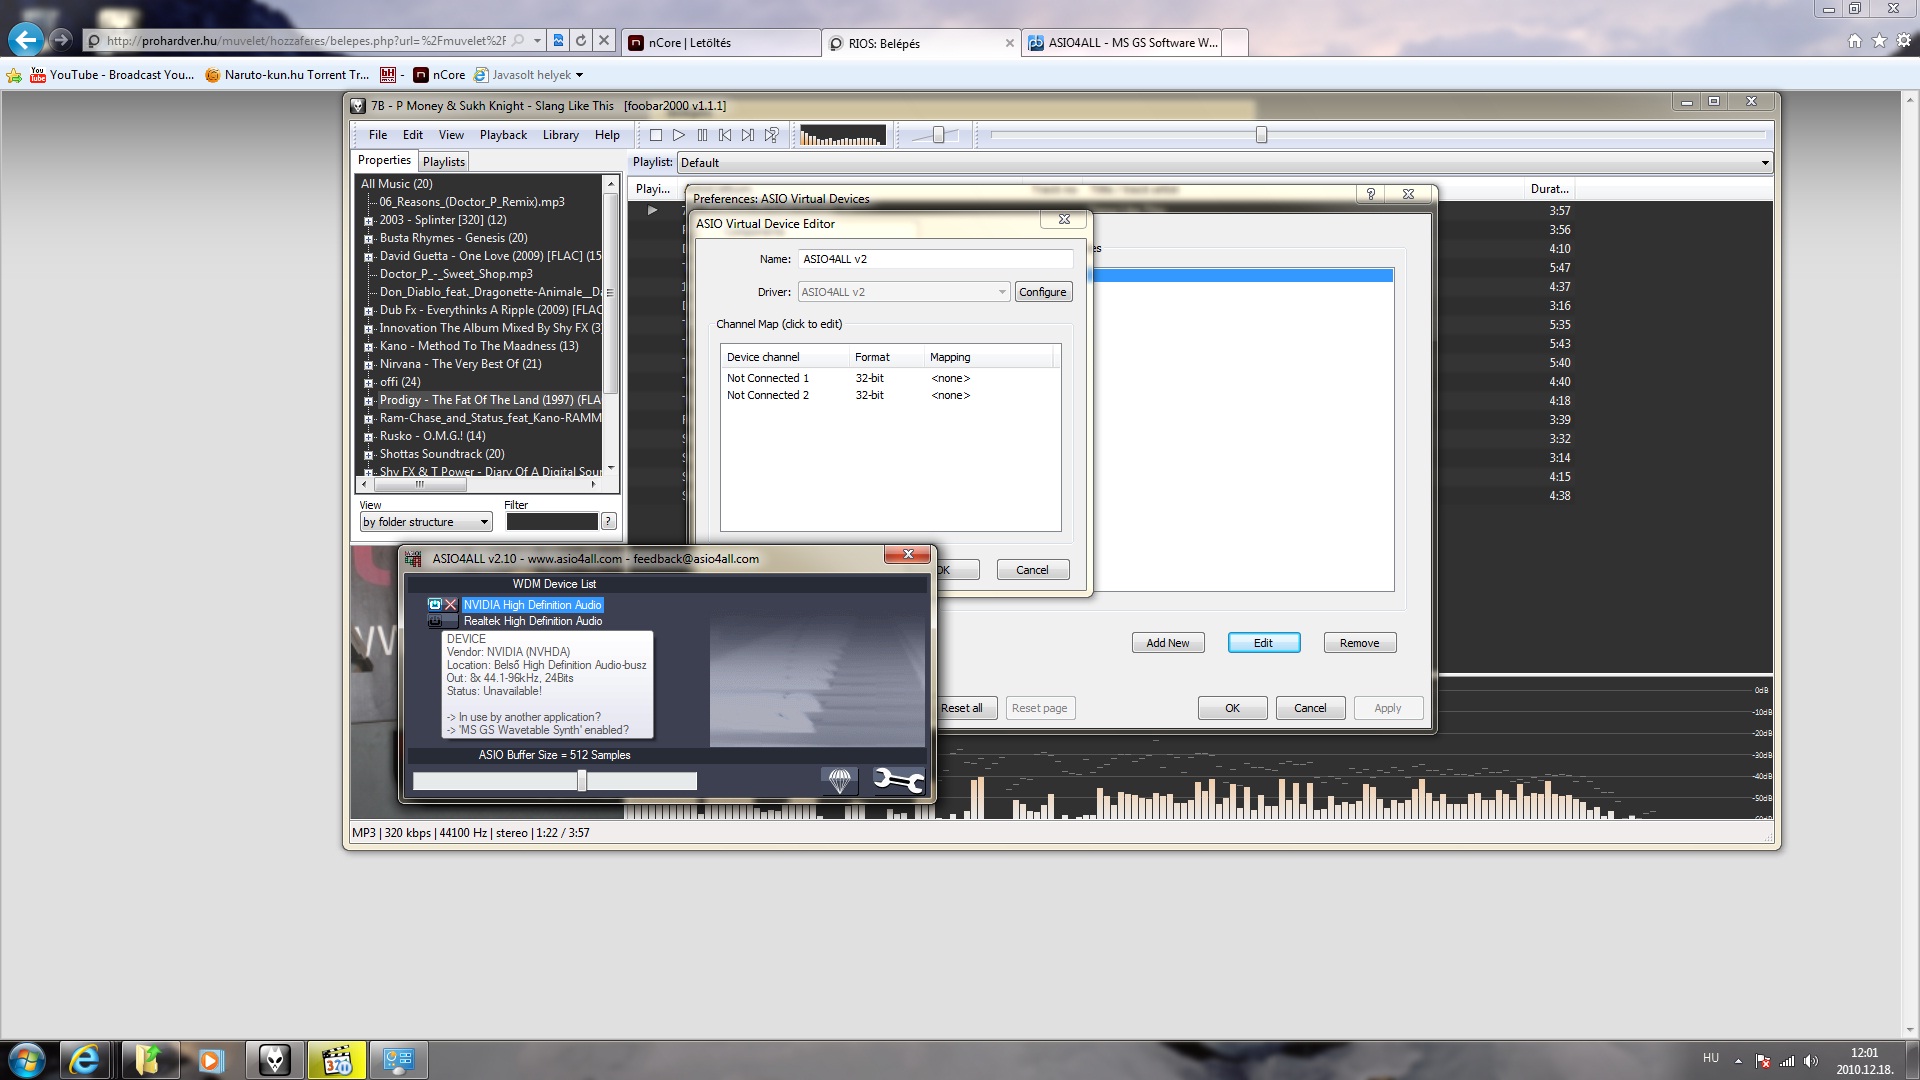Expand the Kano - Method To The Maadness folder
This screenshot has height=1080, width=1920.
(368, 347)
